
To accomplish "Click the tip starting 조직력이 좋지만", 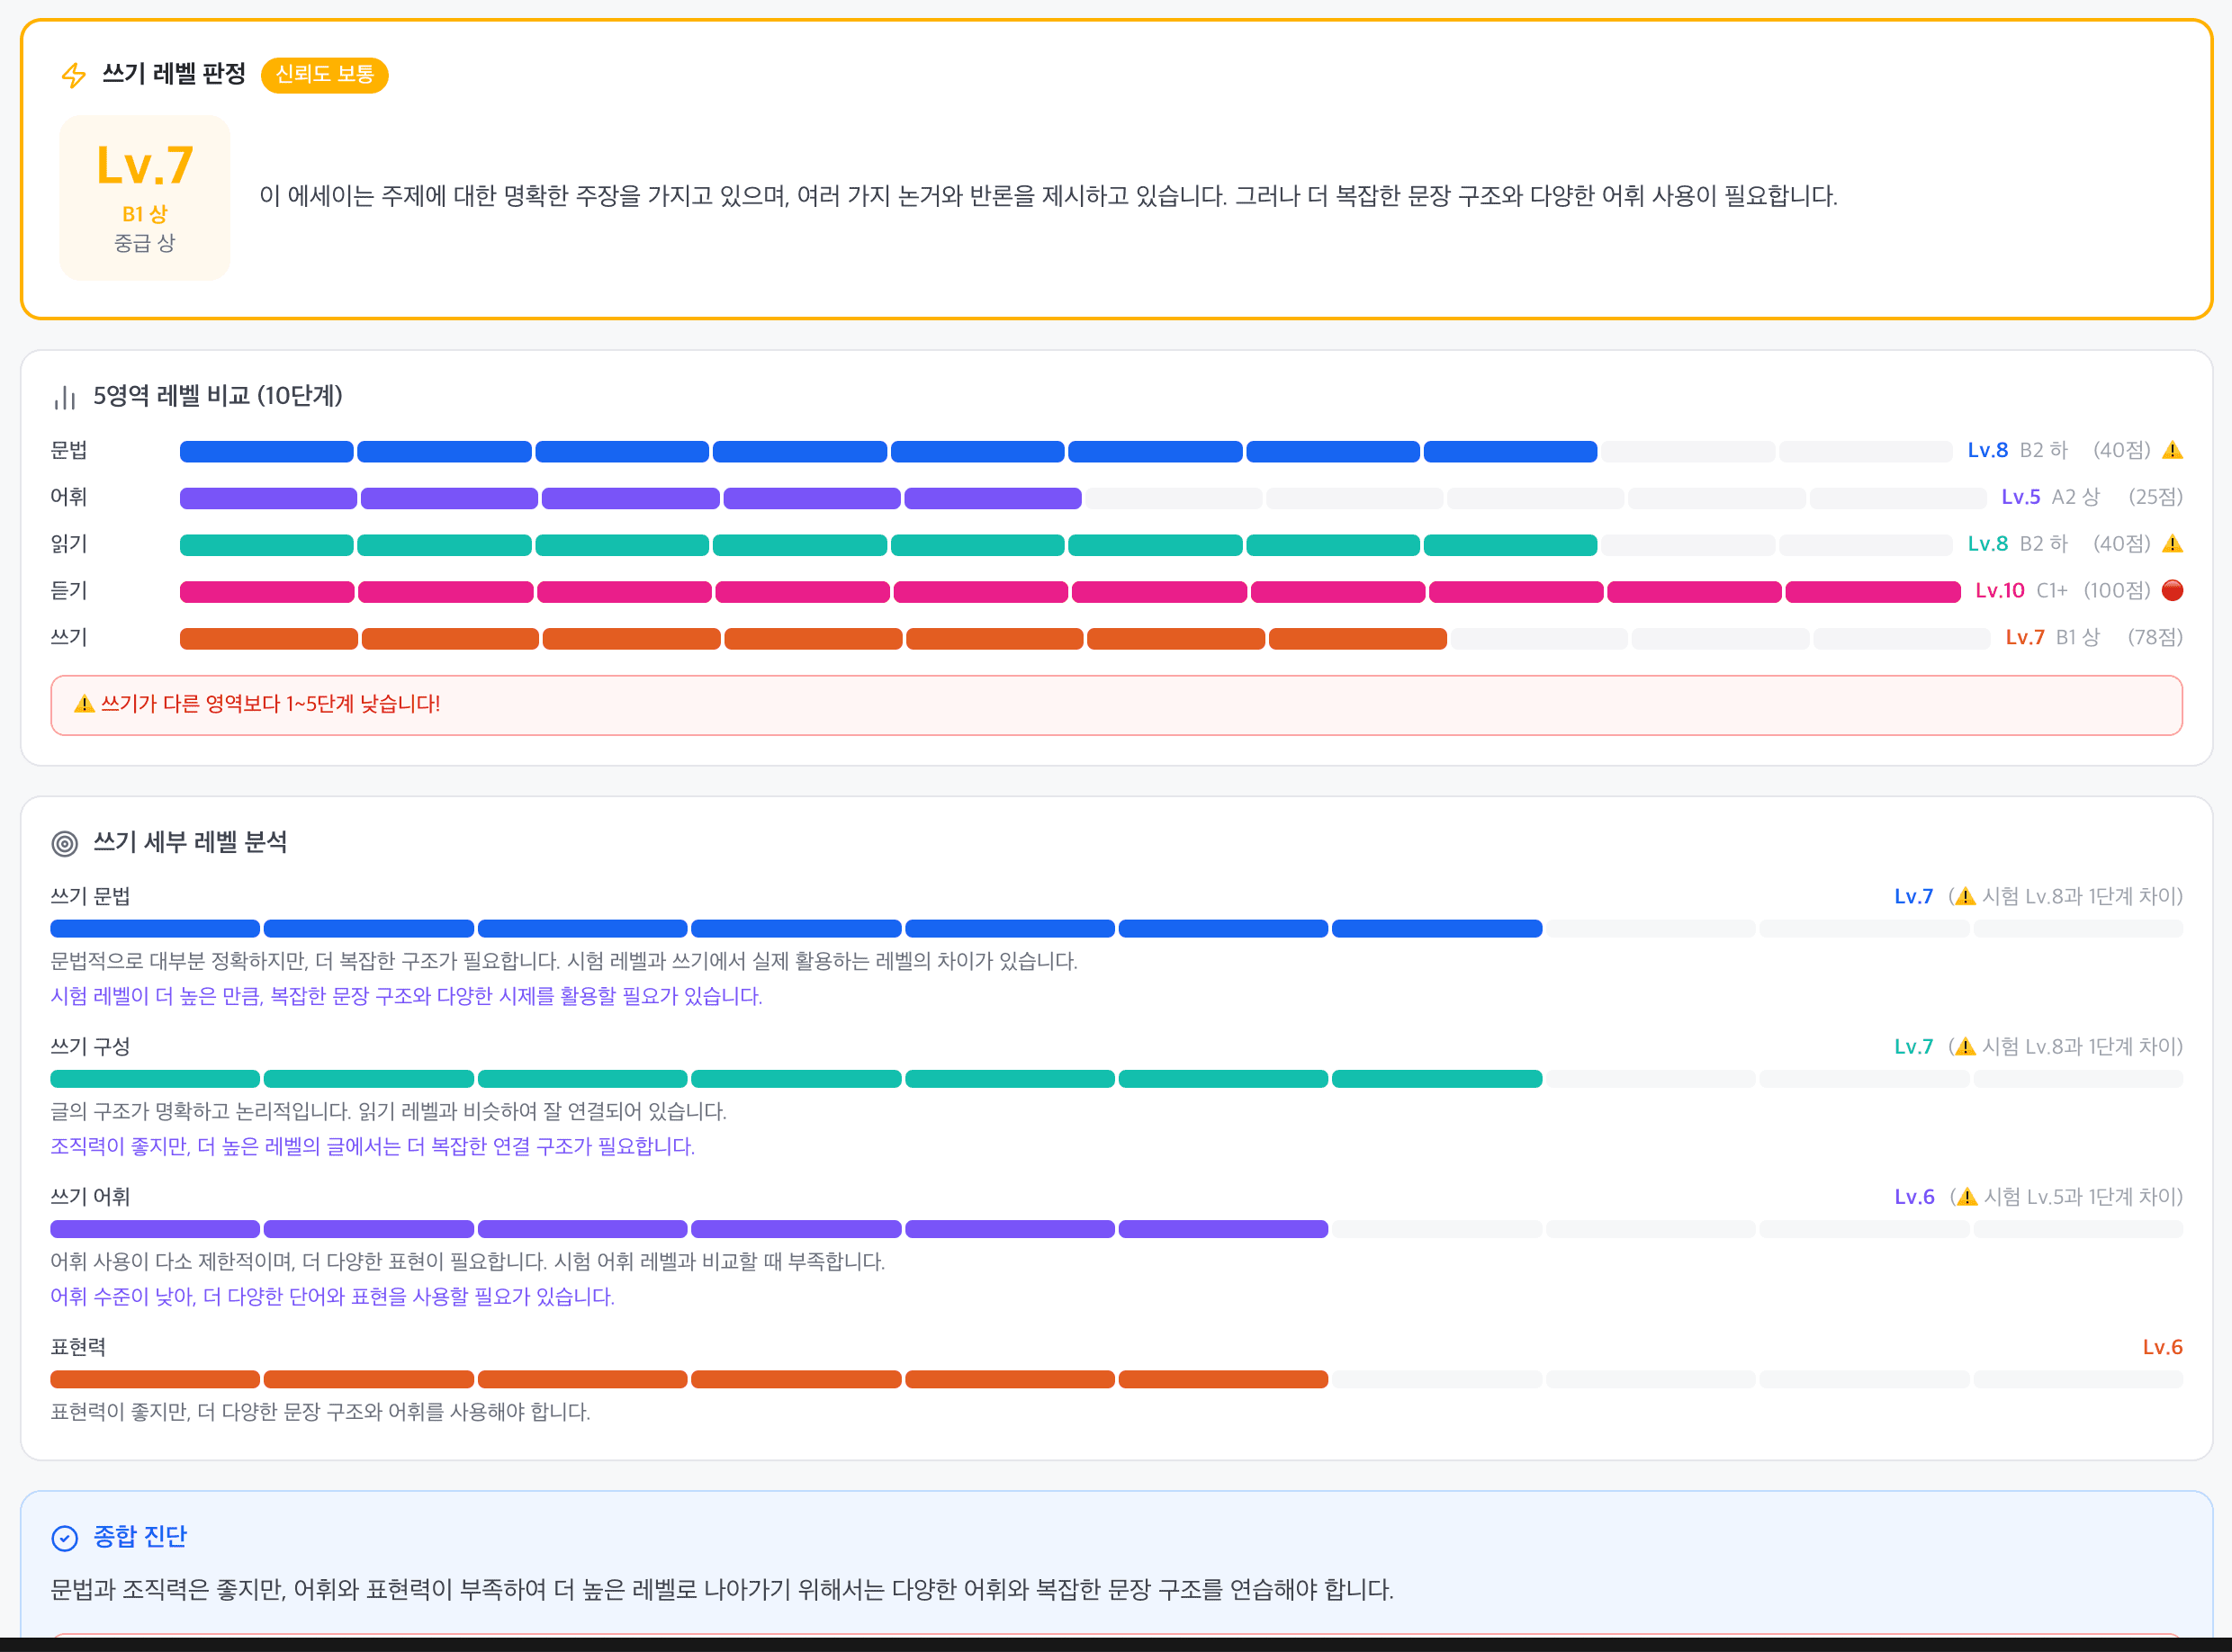I will (x=373, y=1146).
